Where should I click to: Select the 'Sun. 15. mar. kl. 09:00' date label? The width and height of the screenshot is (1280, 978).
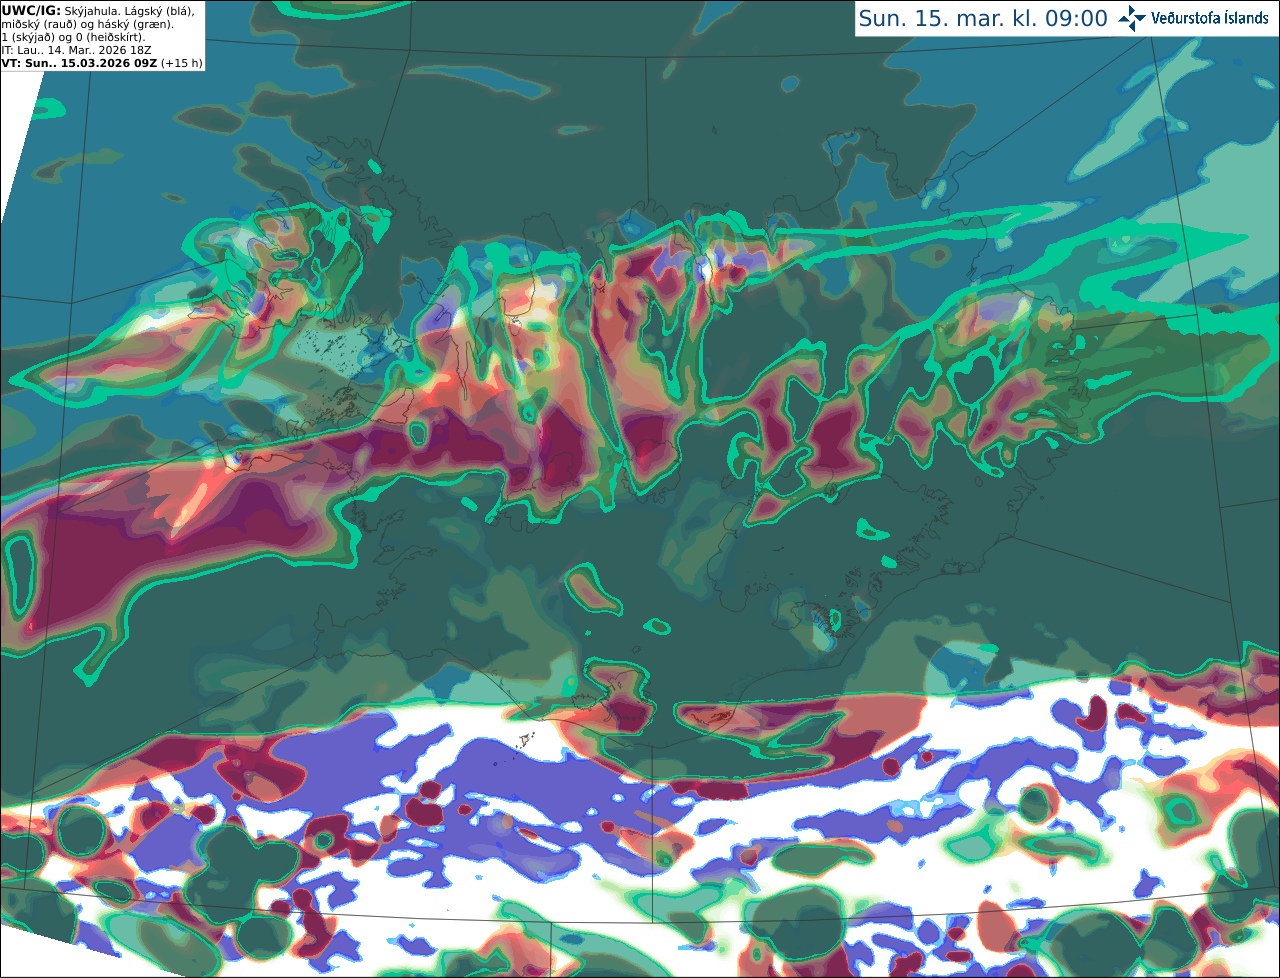click(x=983, y=18)
